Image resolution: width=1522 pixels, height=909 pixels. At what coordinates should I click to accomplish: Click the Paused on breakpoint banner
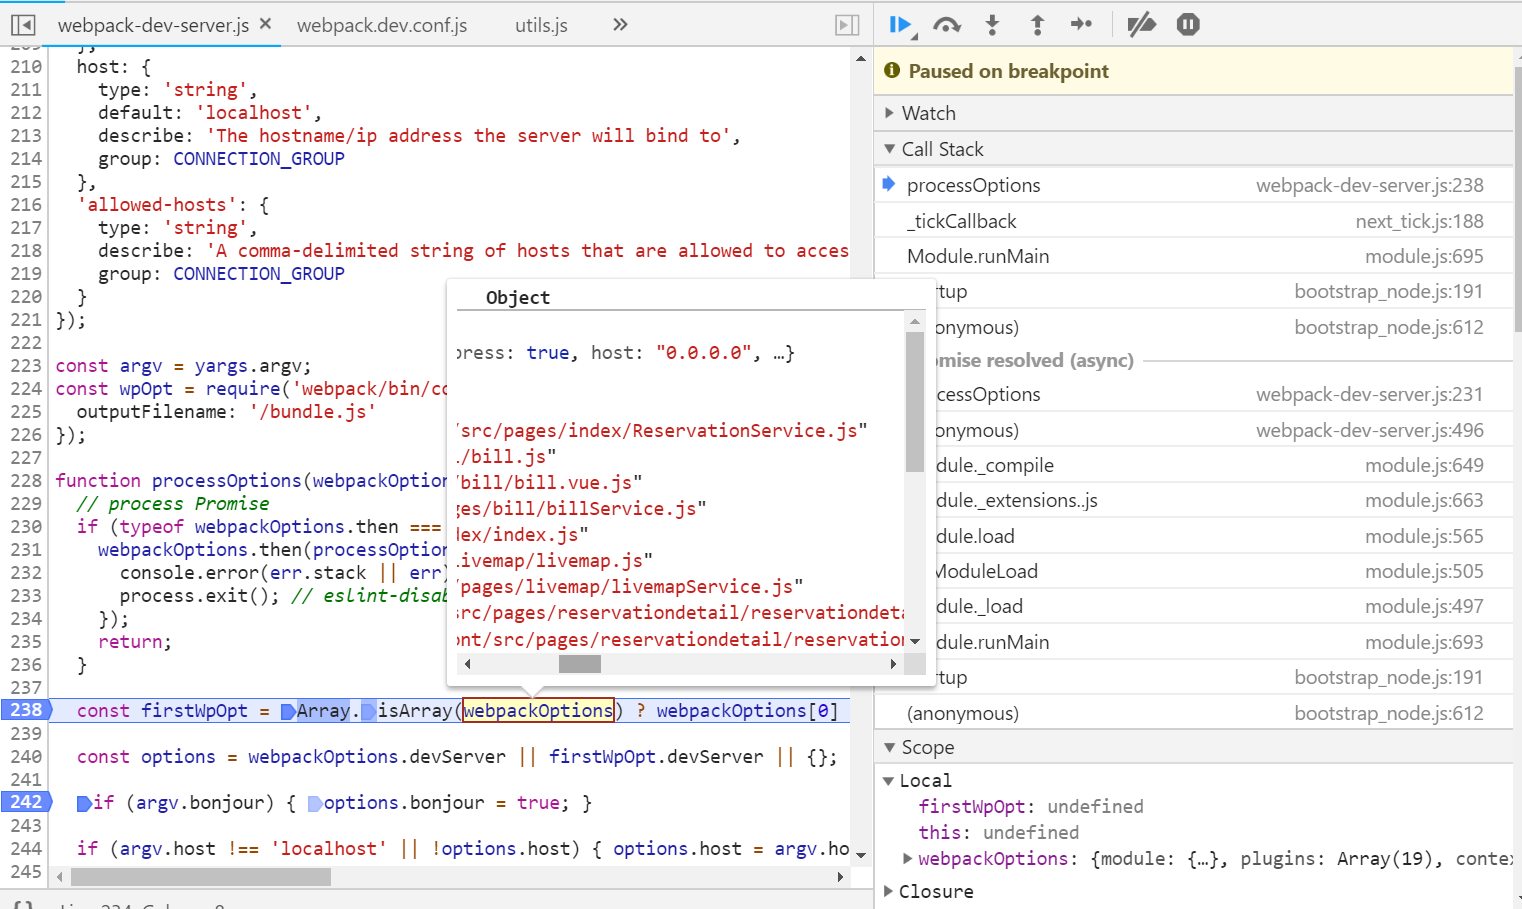[x=1194, y=71]
